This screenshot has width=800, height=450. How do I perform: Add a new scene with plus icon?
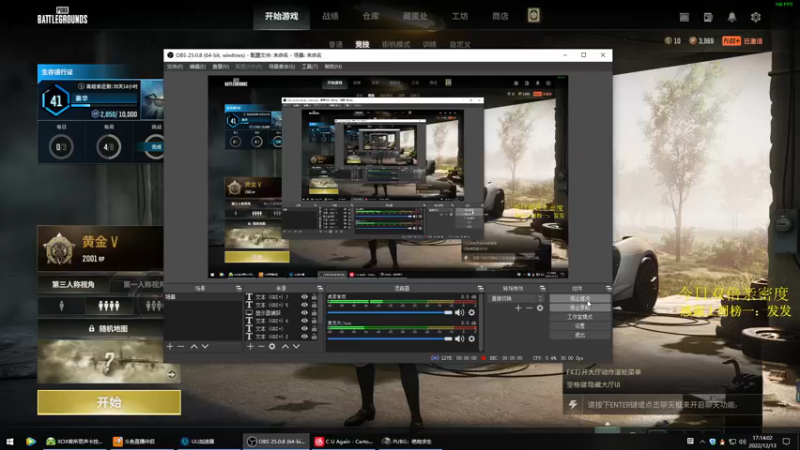coord(170,346)
